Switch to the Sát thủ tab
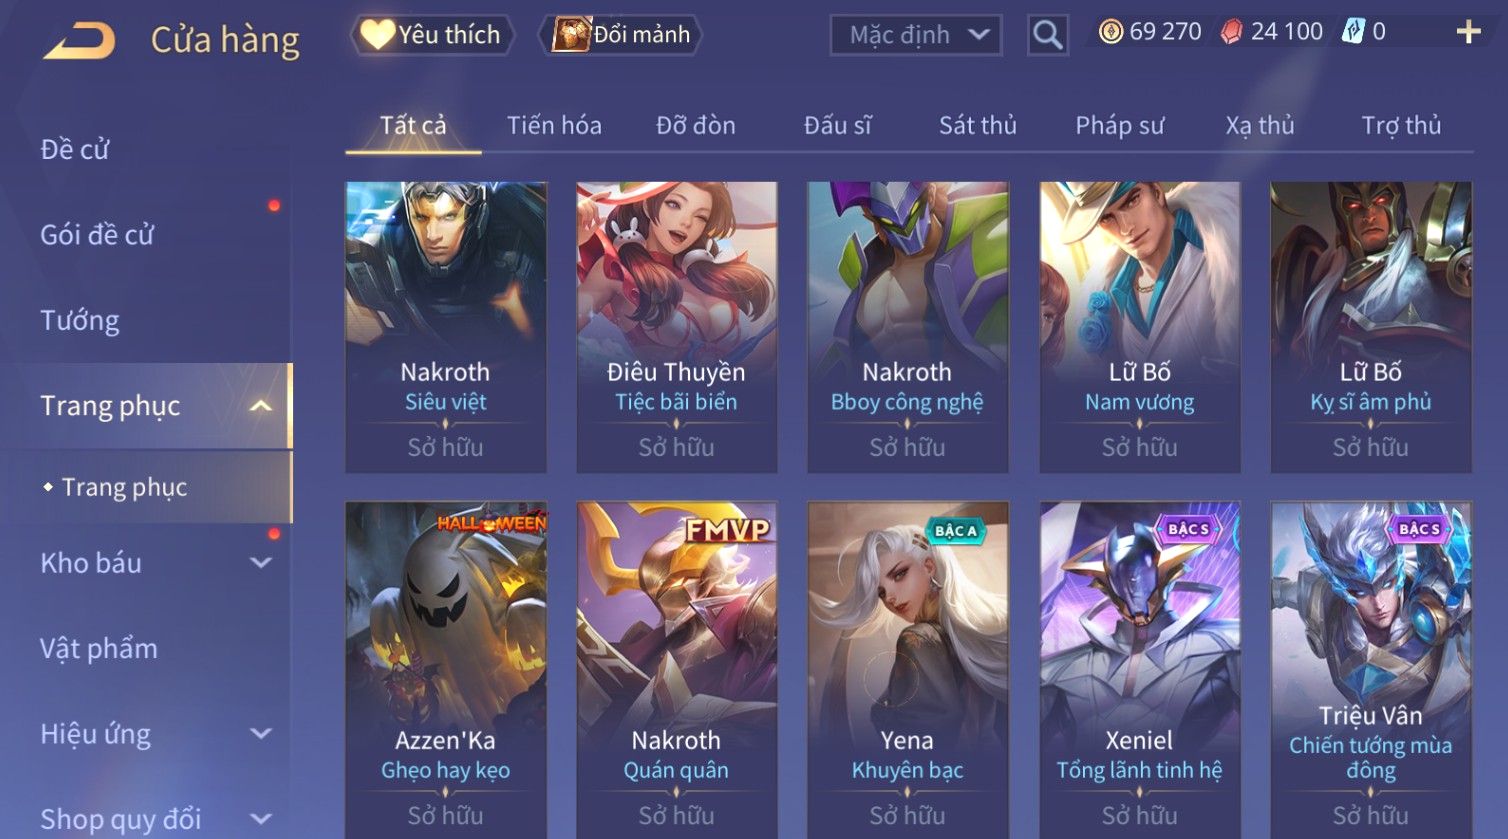 [x=977, y=126]
